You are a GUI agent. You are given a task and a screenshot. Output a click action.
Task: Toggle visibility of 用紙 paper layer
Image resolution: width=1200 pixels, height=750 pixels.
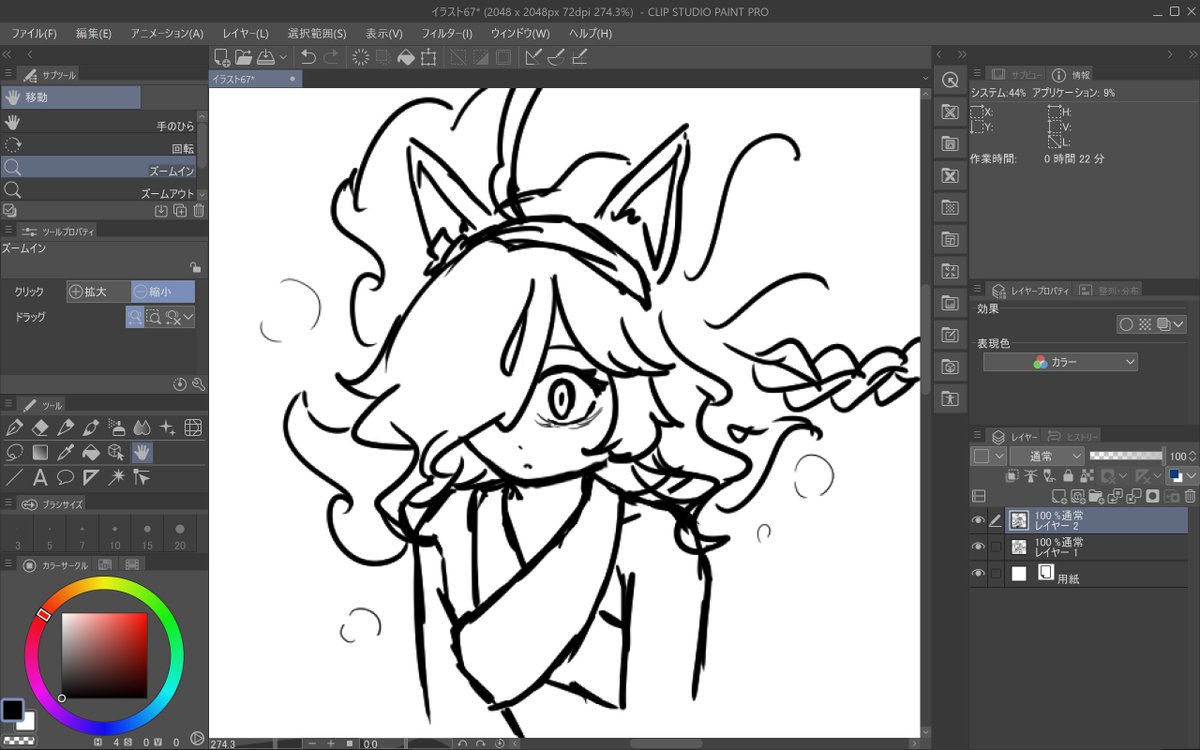[978, 573]
